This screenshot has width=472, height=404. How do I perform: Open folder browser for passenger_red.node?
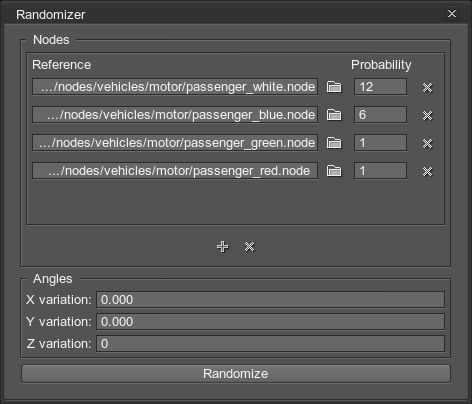click(x=334, y=171)
